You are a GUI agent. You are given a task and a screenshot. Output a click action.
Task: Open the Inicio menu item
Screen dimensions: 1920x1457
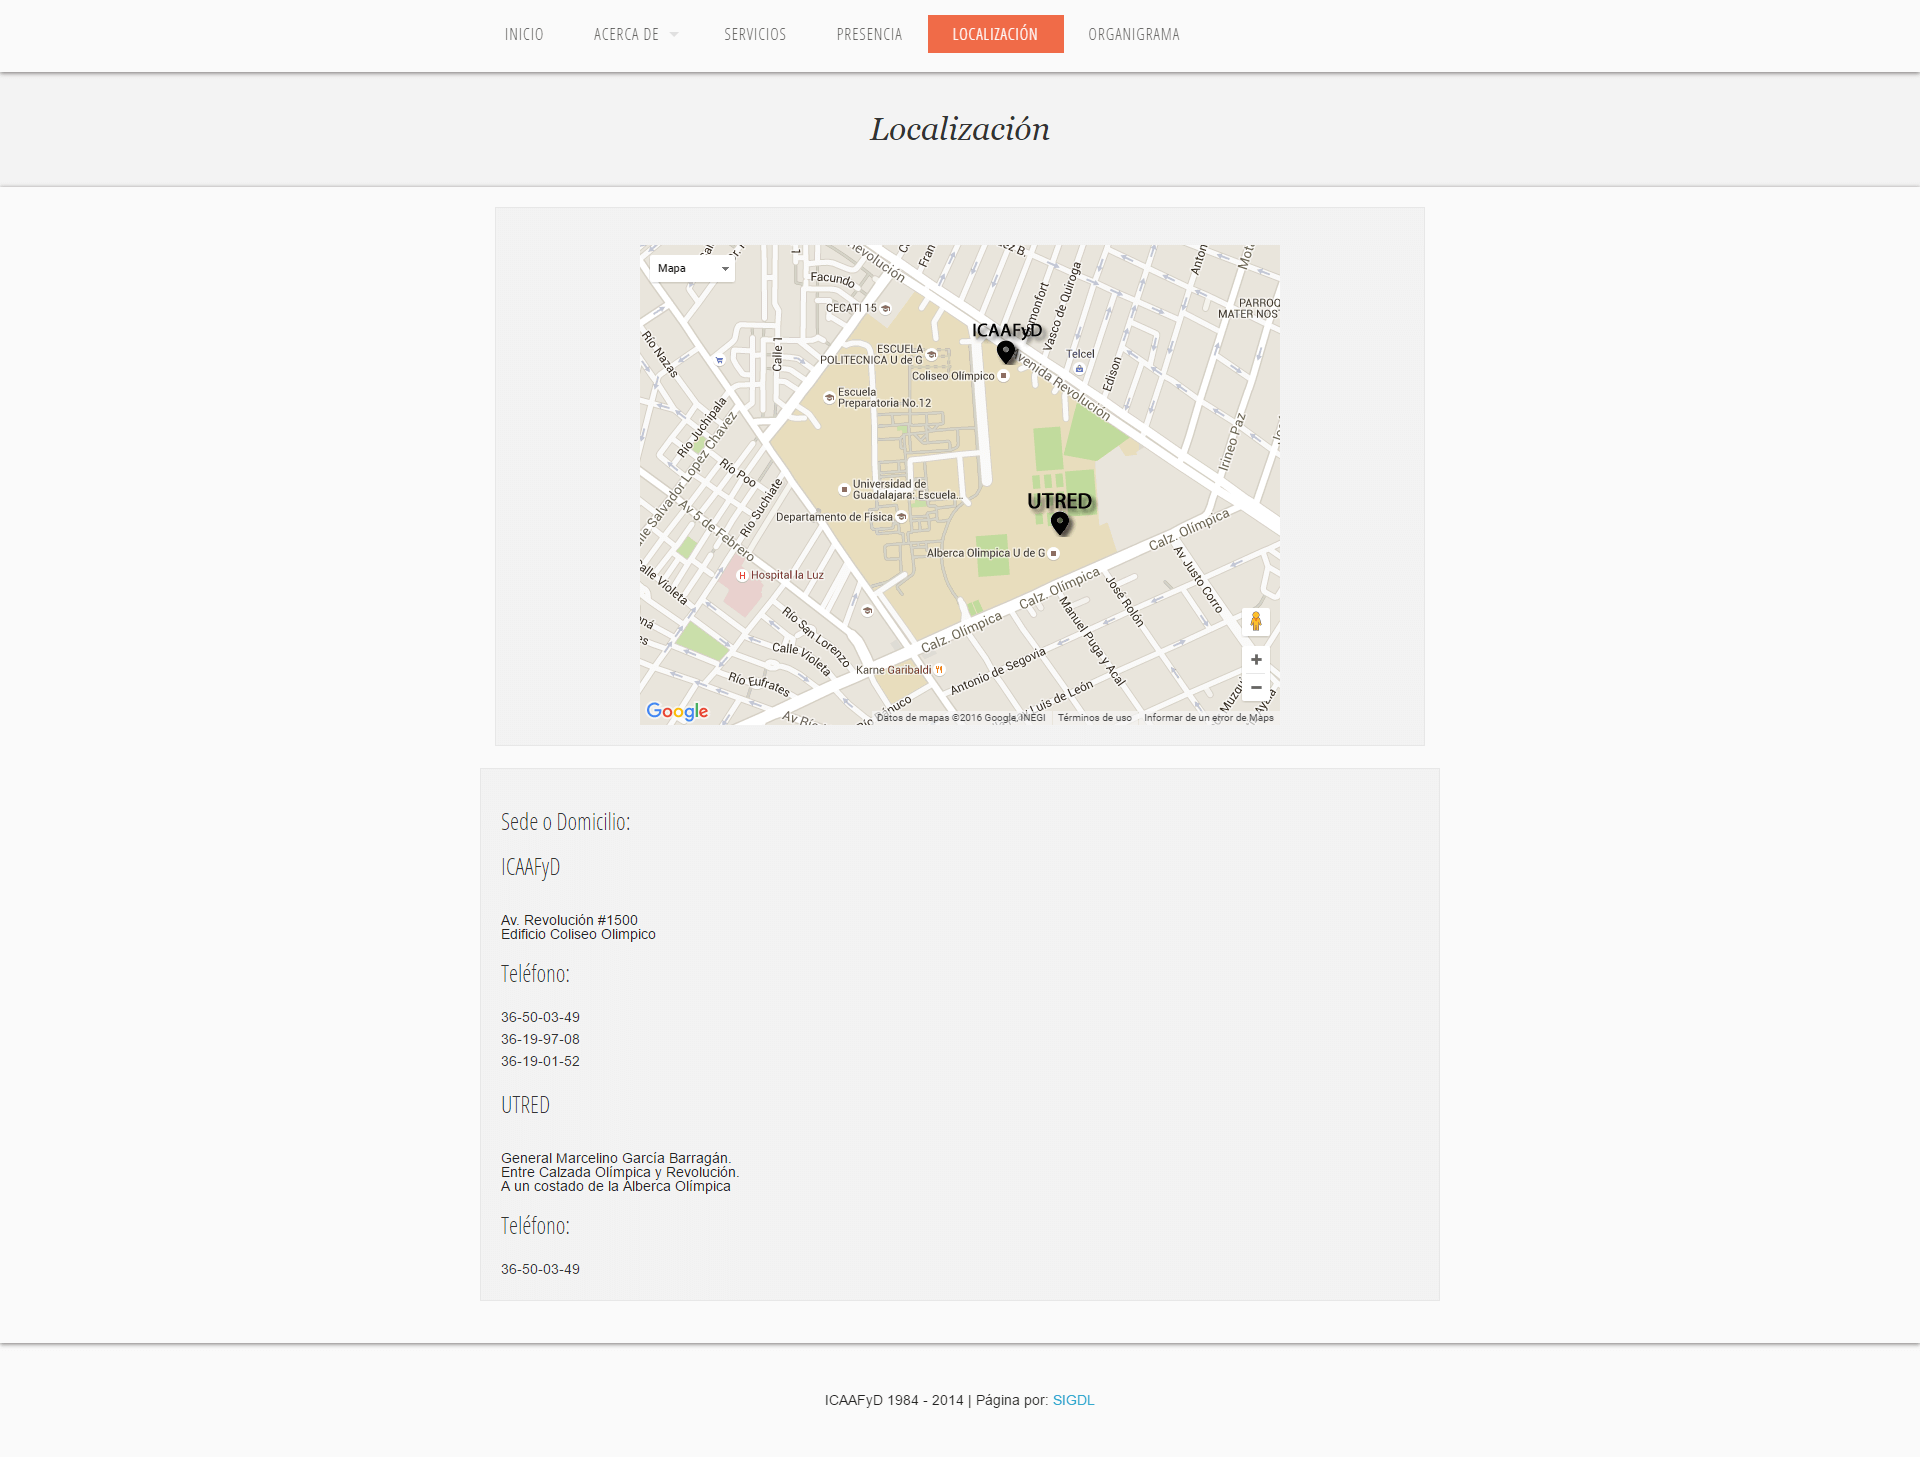(524, 35)
